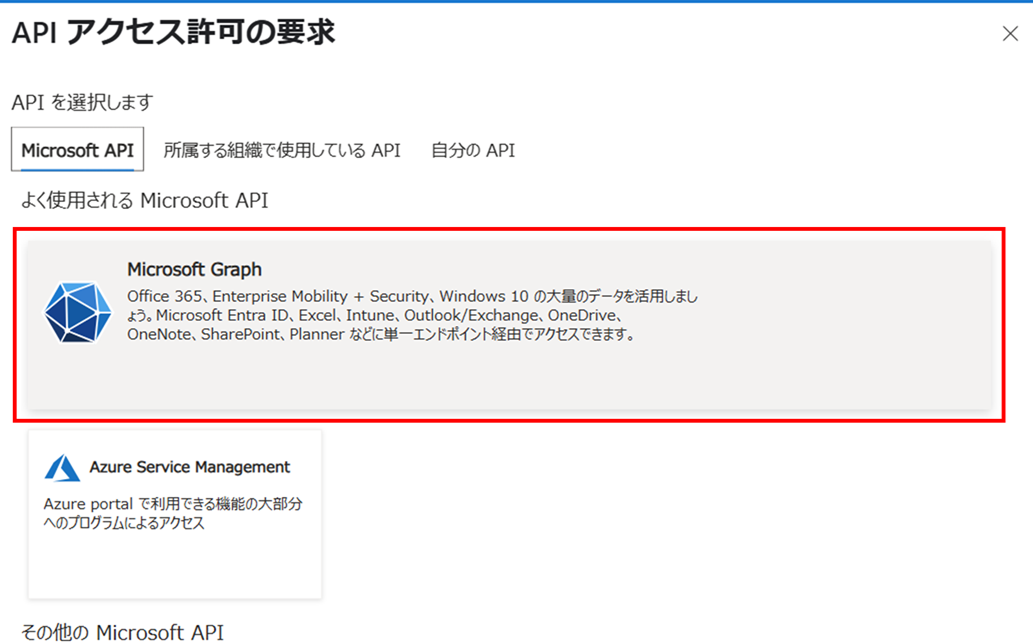Click the Office 365 description text in Graph card

pos(412,315)
